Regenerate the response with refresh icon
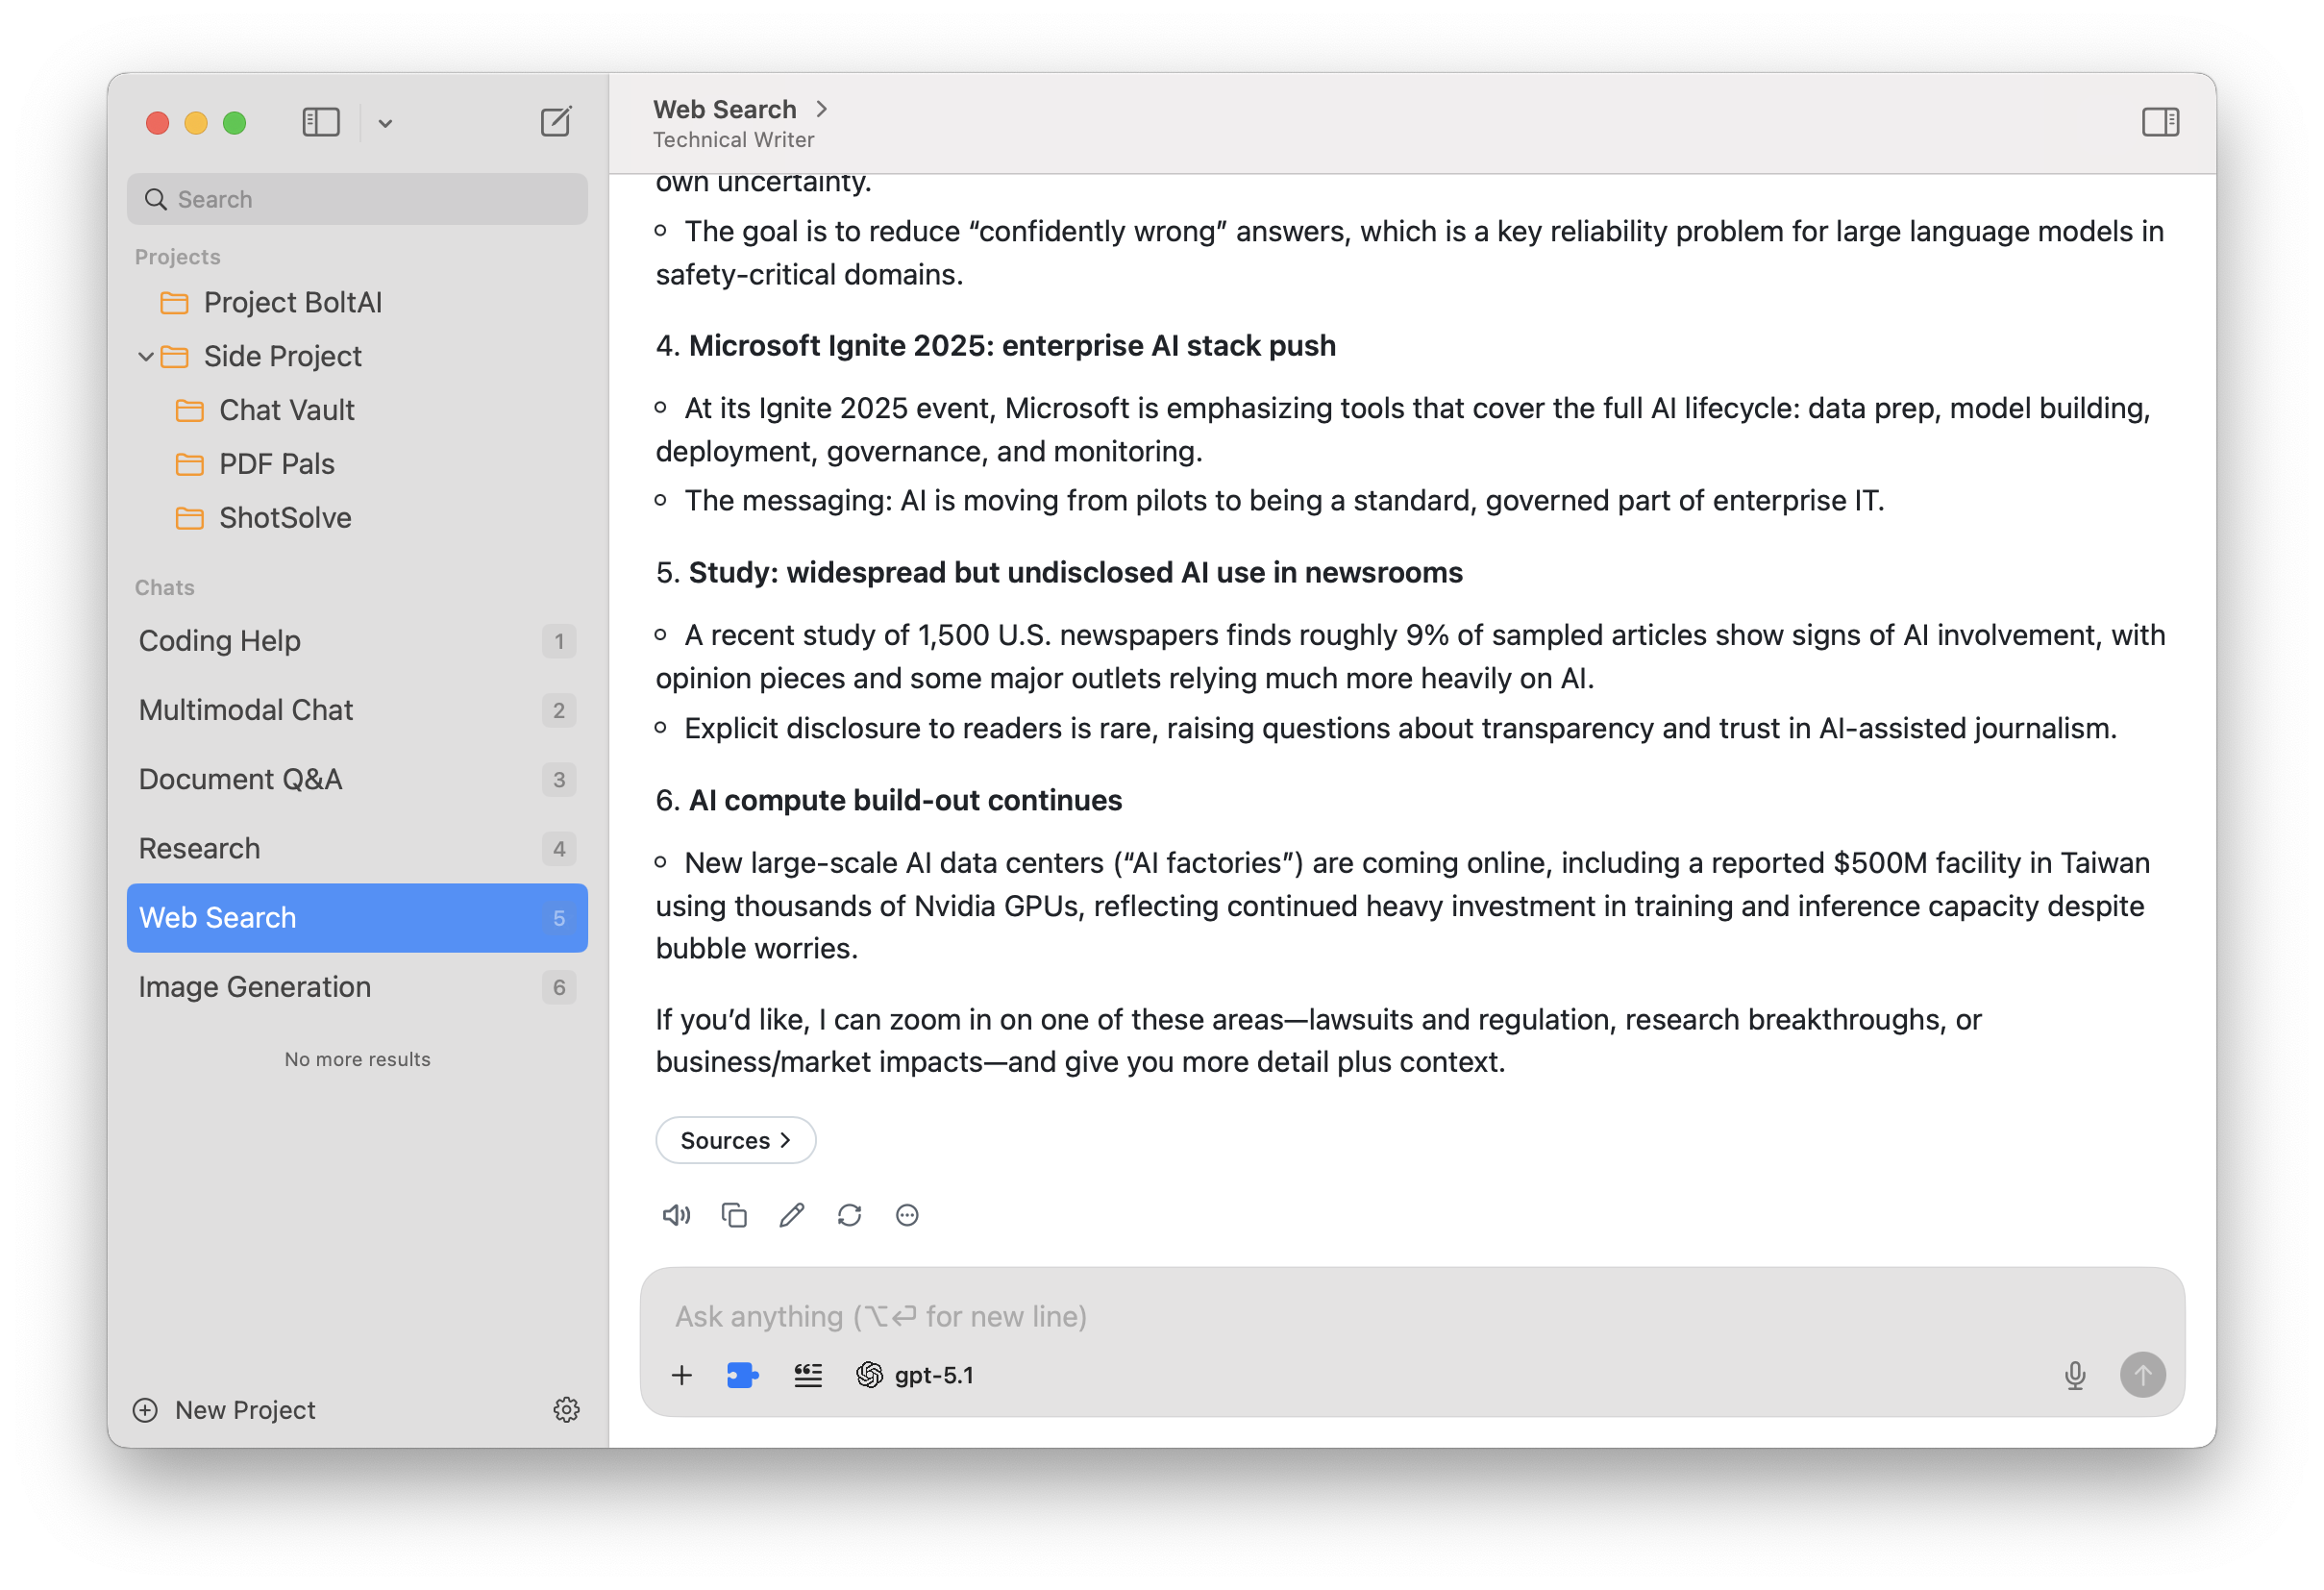2324x1590 pixels. click(x=849, y=1215)
